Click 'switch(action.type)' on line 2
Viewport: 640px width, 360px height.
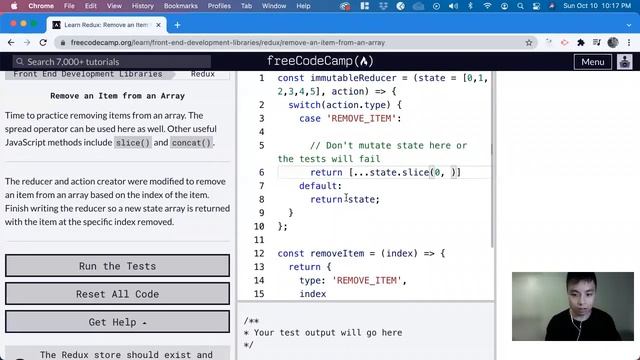[339, 105]
